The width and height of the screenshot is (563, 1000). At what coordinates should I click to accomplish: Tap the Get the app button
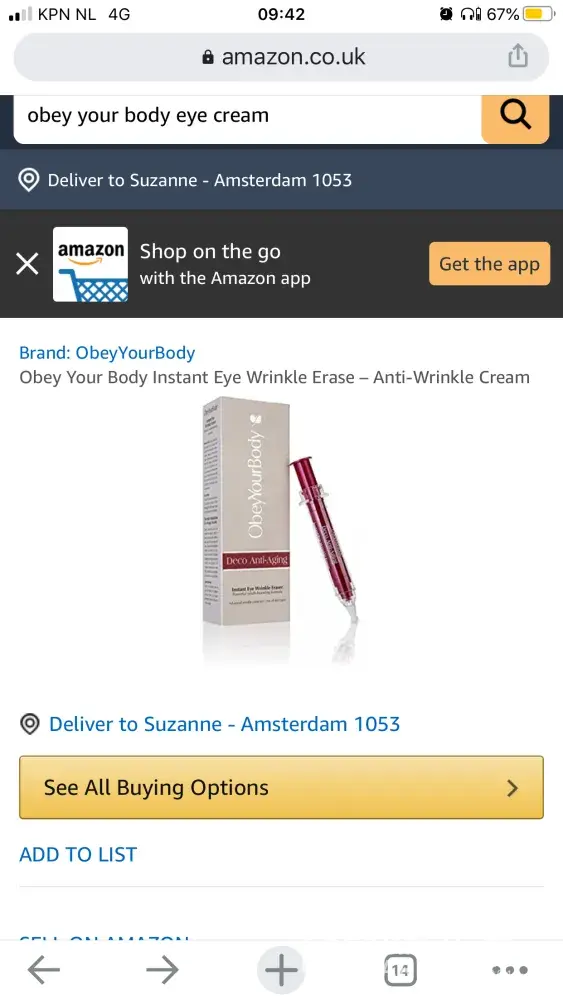(x=489, y=263)
